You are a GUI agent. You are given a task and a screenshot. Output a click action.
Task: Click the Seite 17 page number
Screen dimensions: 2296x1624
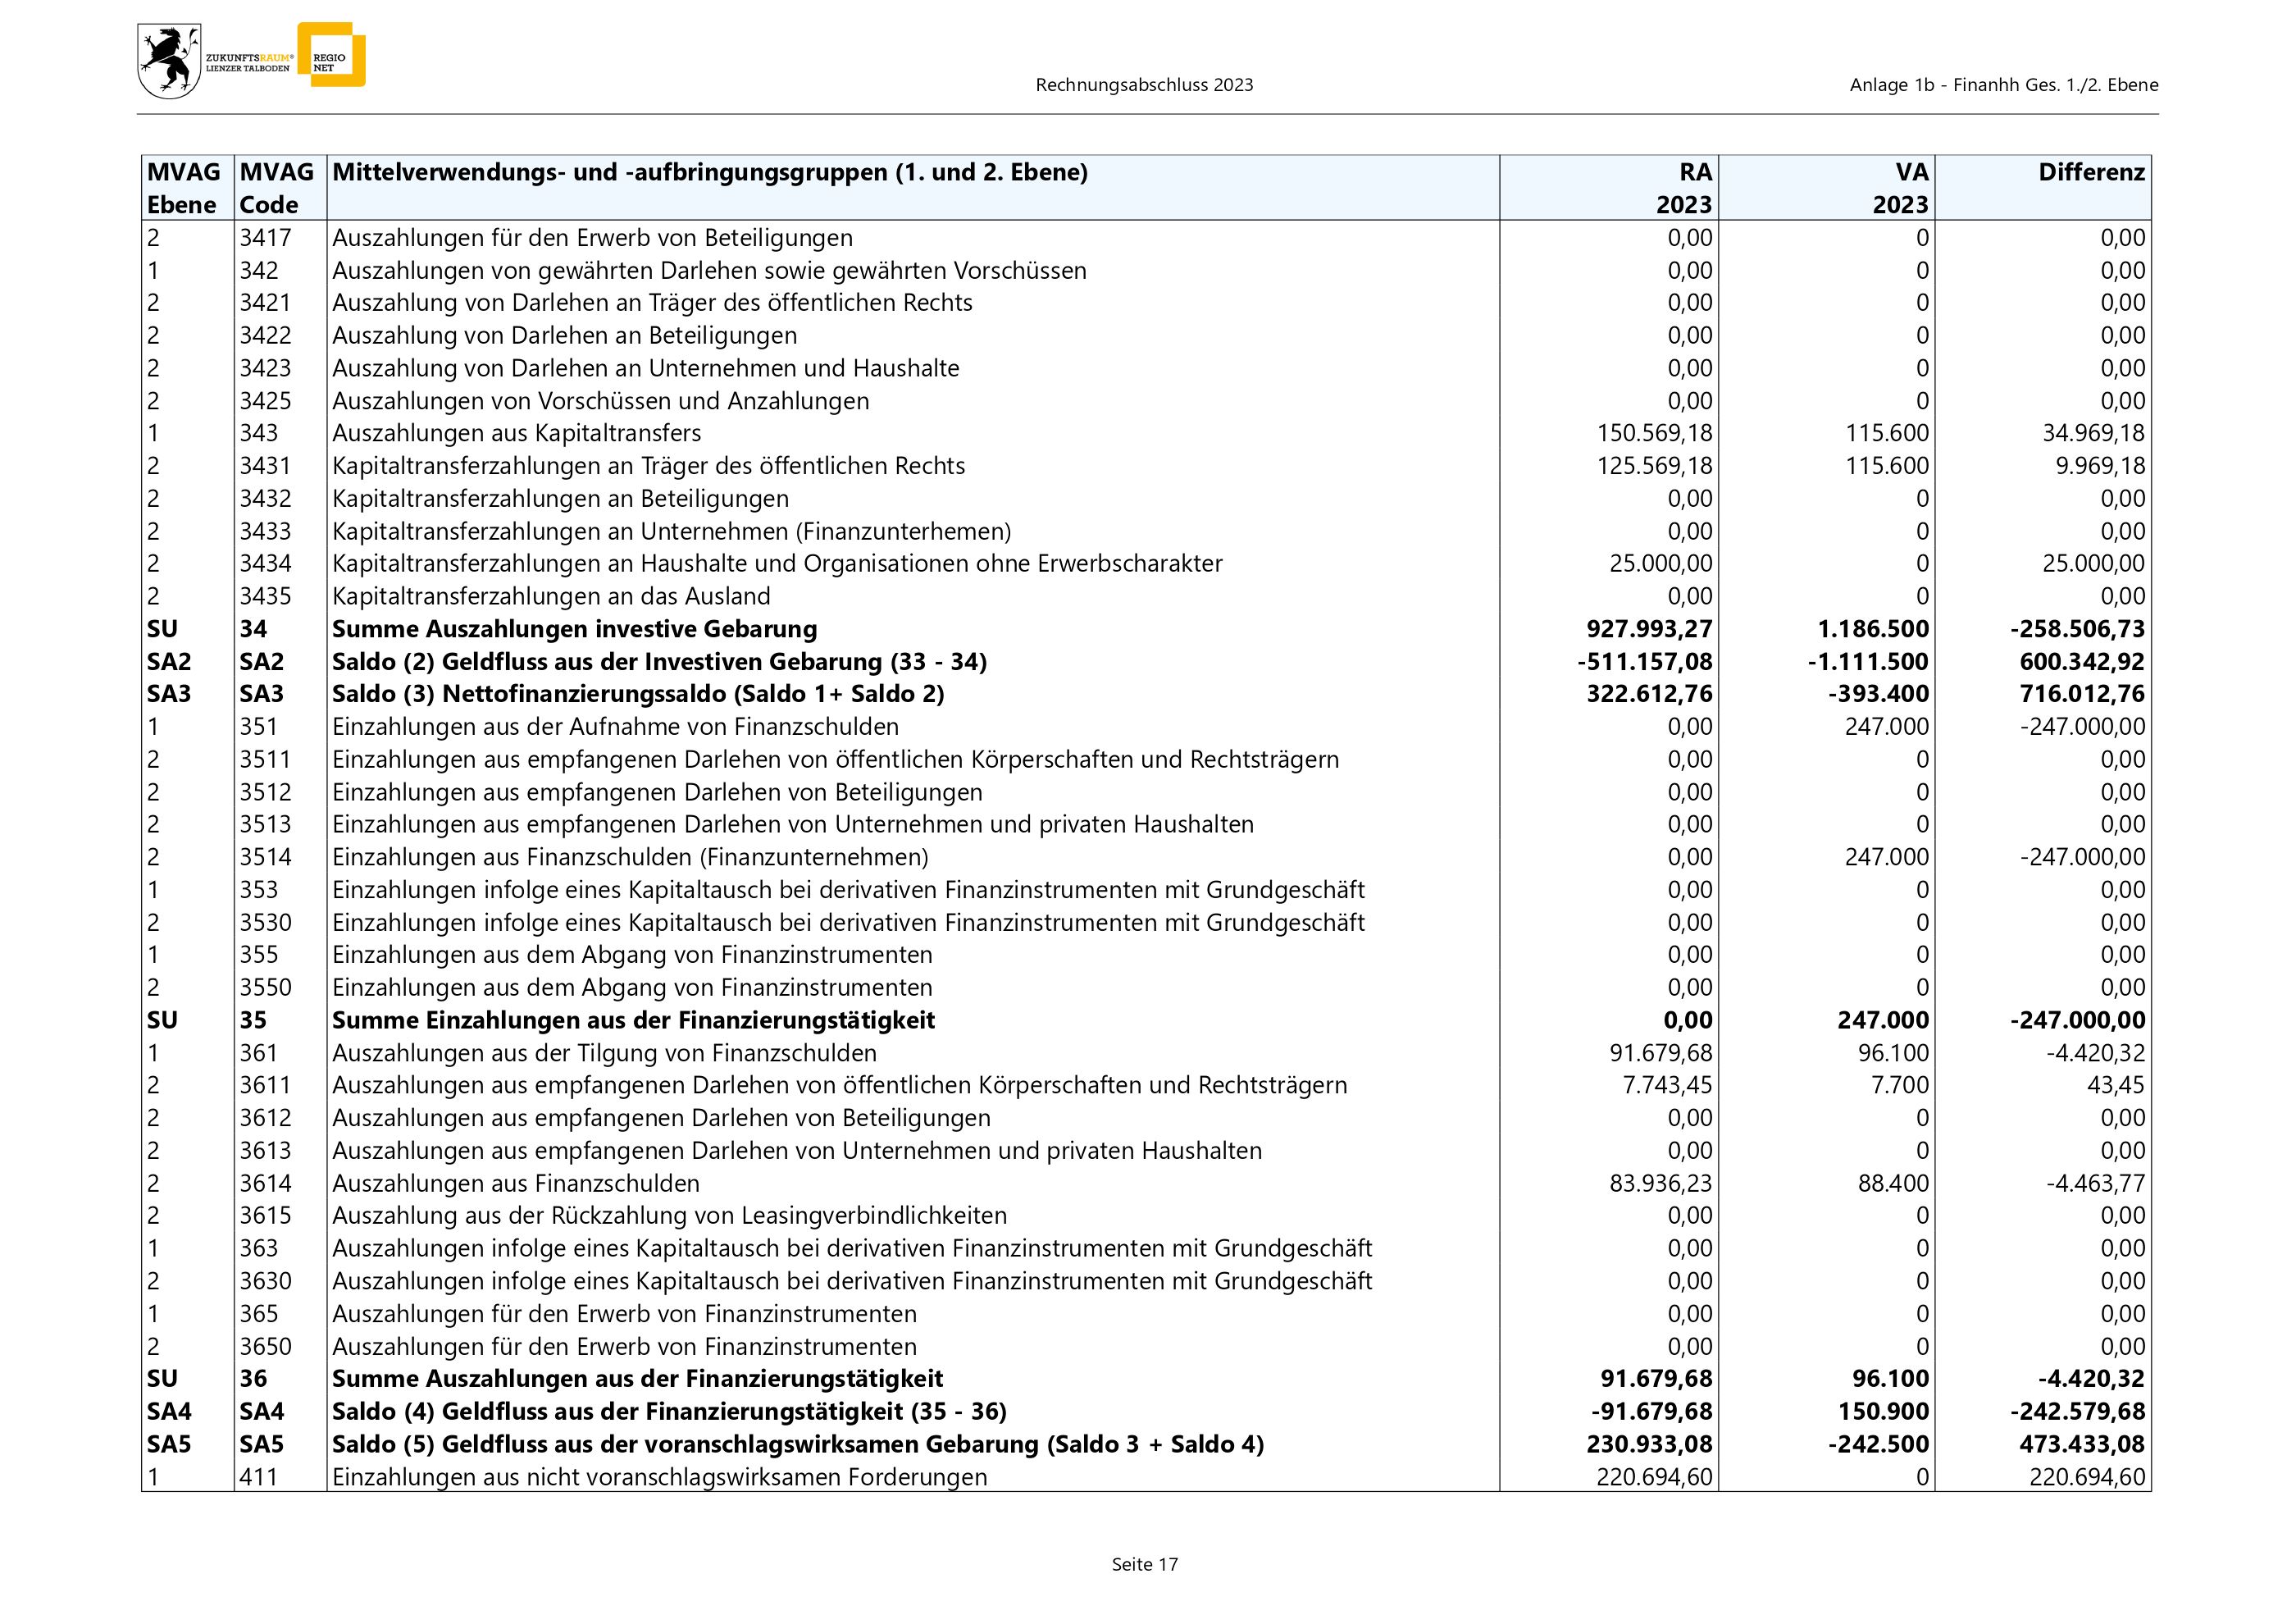click(1145, 1564)
